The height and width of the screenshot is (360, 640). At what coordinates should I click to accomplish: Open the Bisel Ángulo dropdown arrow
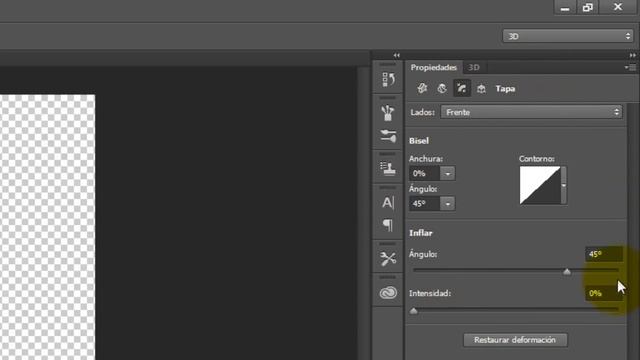point(448,203)
